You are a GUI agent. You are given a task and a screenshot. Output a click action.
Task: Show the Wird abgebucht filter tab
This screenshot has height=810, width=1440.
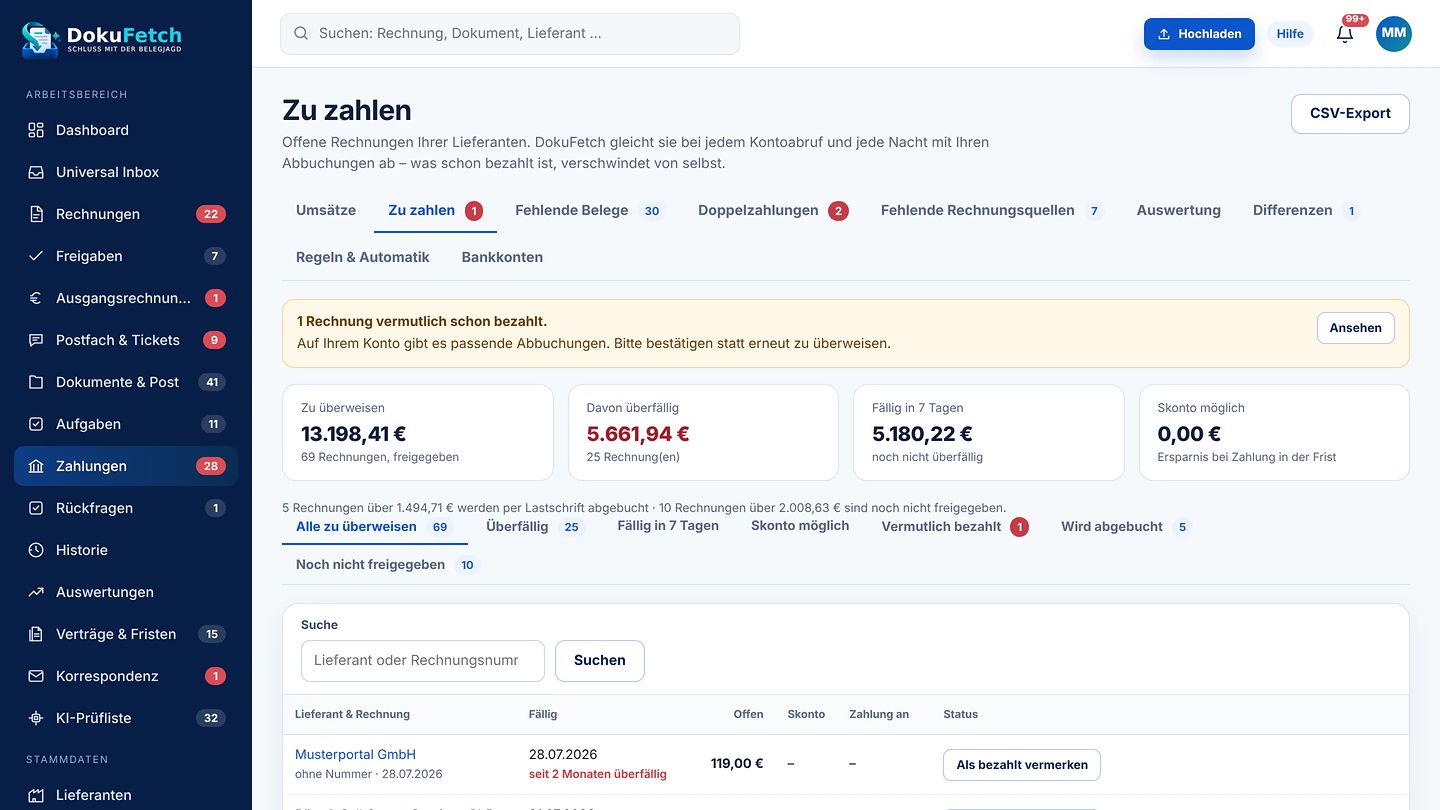[1125, 526]
